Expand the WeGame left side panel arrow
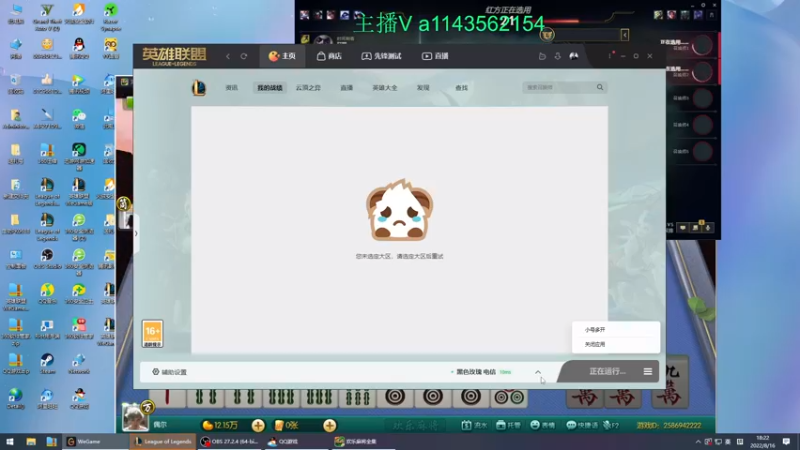This screenshot has height=450, width=800. pos(136,233)
